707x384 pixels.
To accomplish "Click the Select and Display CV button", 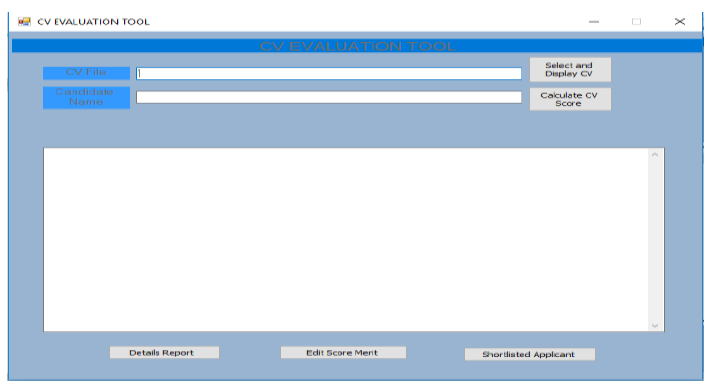I will 570,69.
